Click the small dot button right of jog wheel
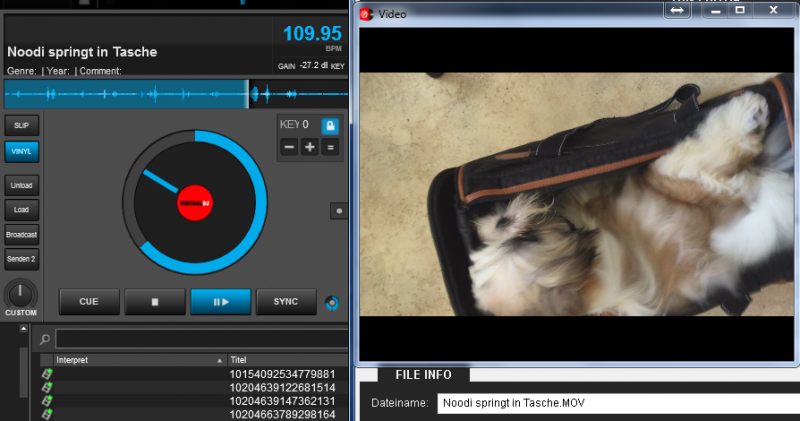 [x=339, y=211]
